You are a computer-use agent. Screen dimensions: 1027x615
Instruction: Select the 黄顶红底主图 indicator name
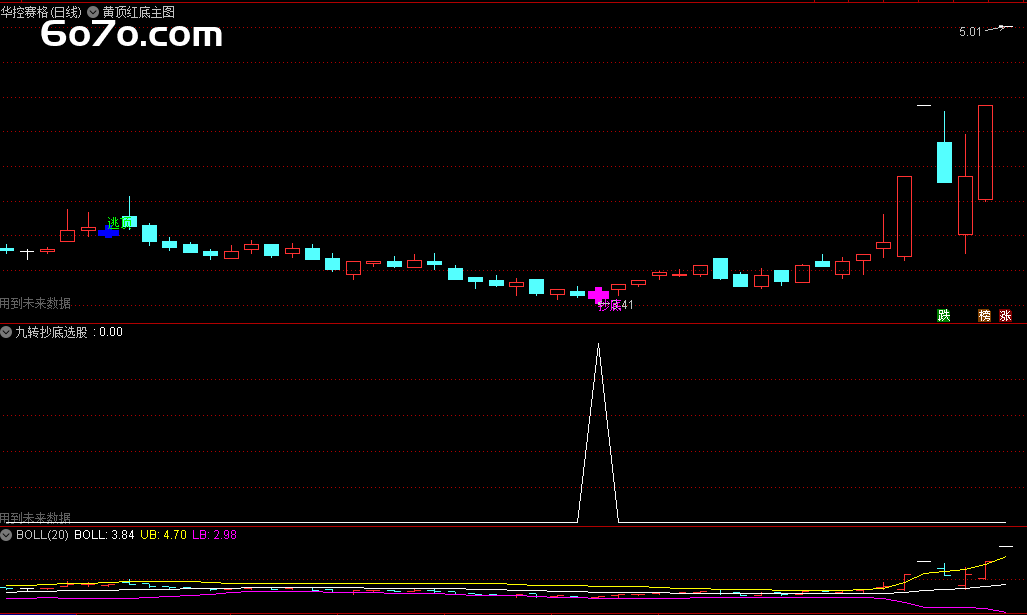click(138, 12)
